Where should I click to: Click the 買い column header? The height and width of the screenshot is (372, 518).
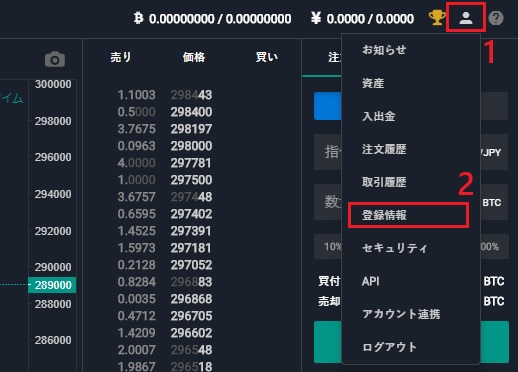pyautogui.click(x=267, y=57)
